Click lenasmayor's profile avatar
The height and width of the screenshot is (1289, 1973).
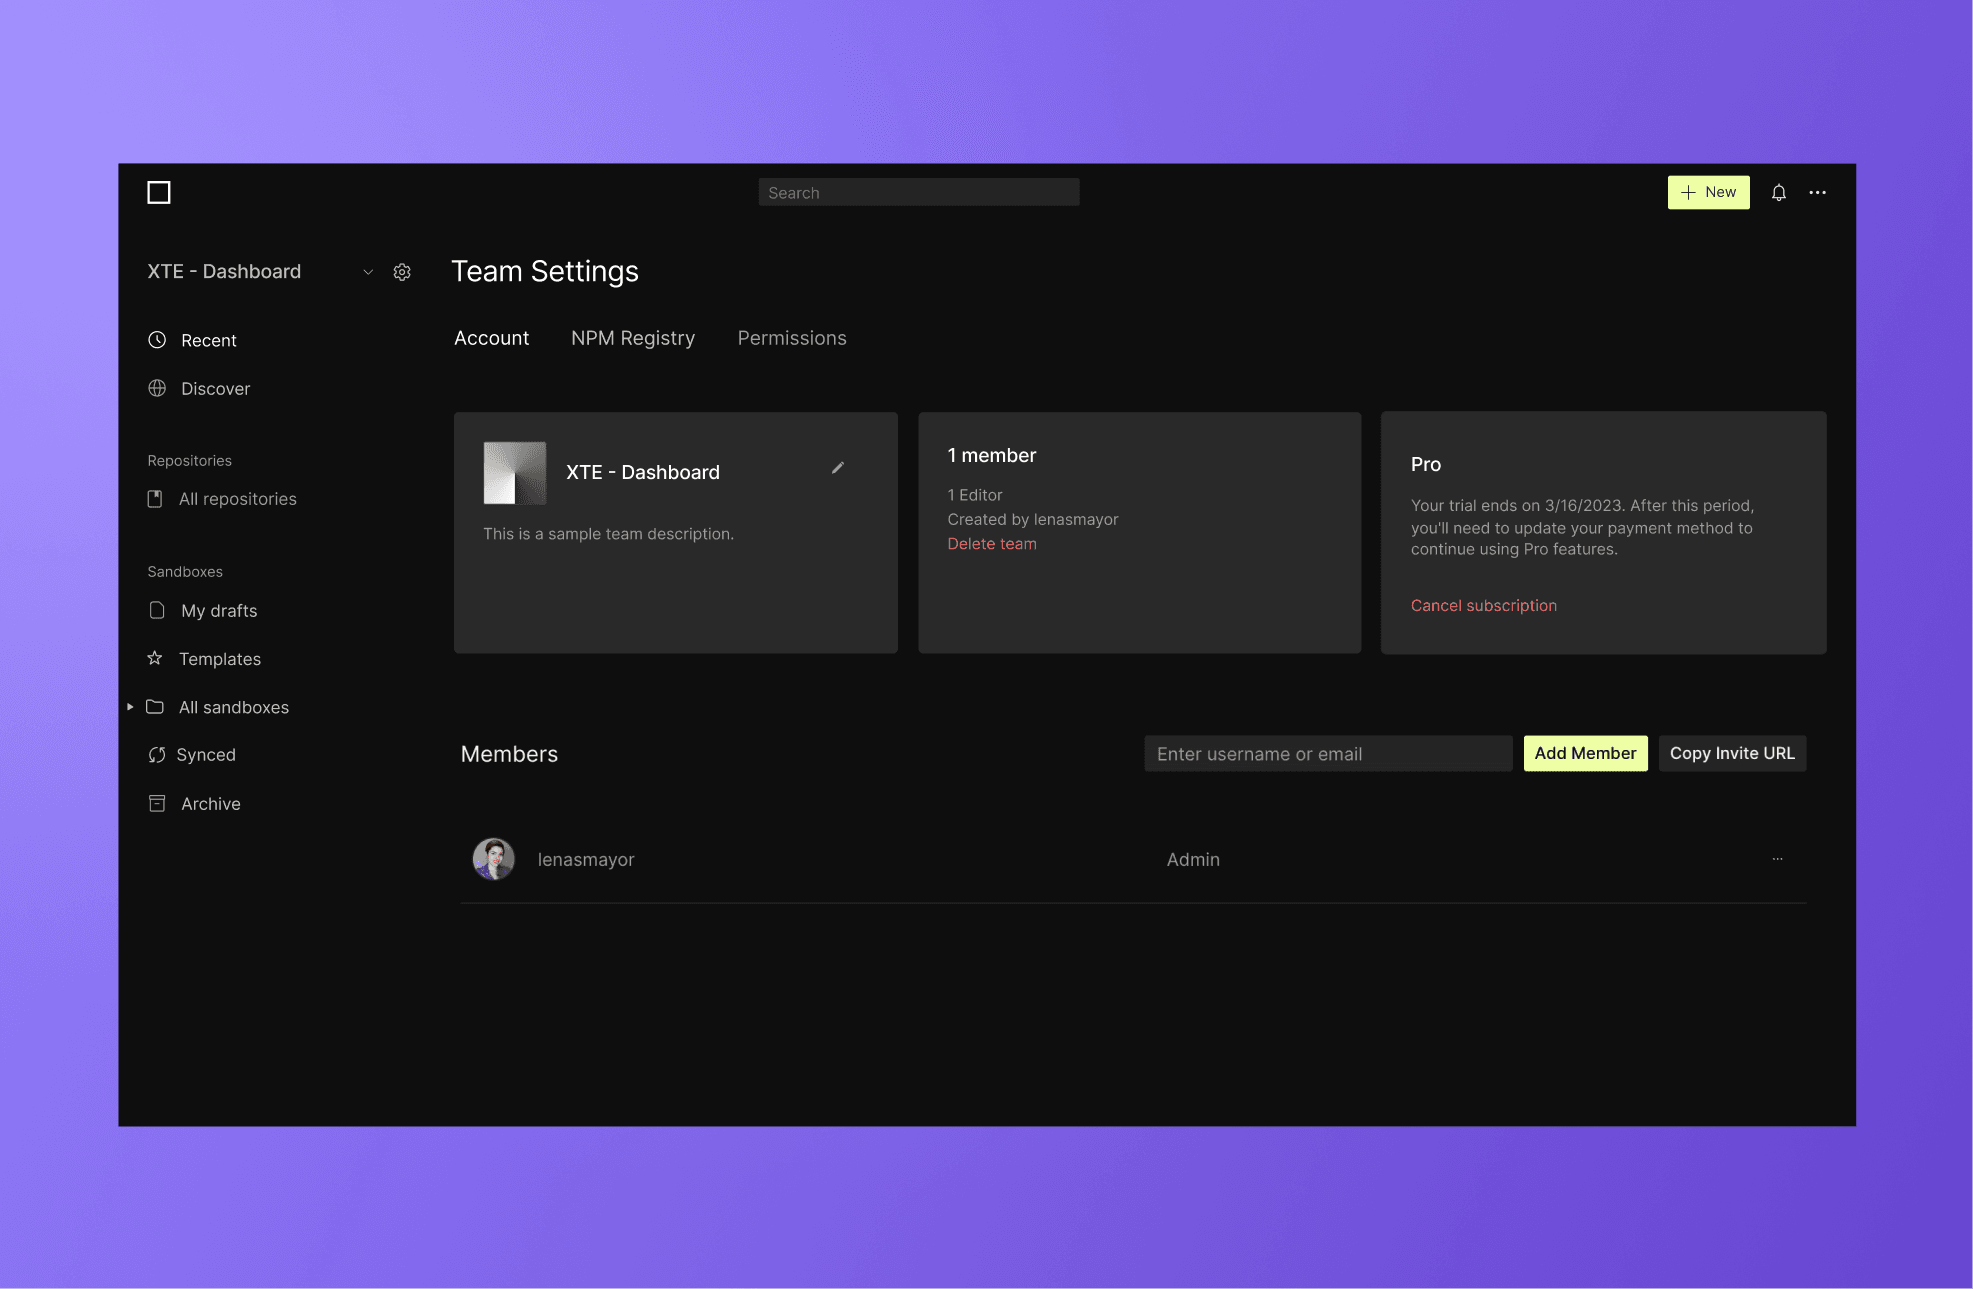[493, 859]
